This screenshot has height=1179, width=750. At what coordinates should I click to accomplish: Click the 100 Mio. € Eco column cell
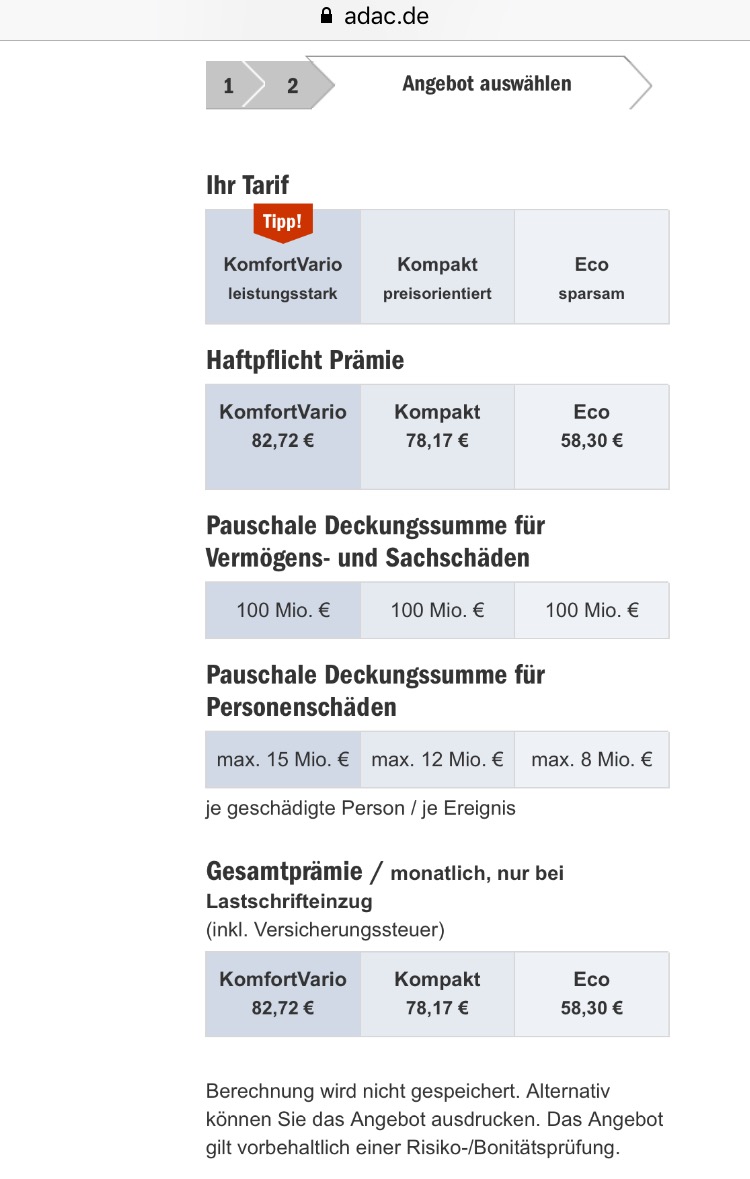click(x=591, y=610)
